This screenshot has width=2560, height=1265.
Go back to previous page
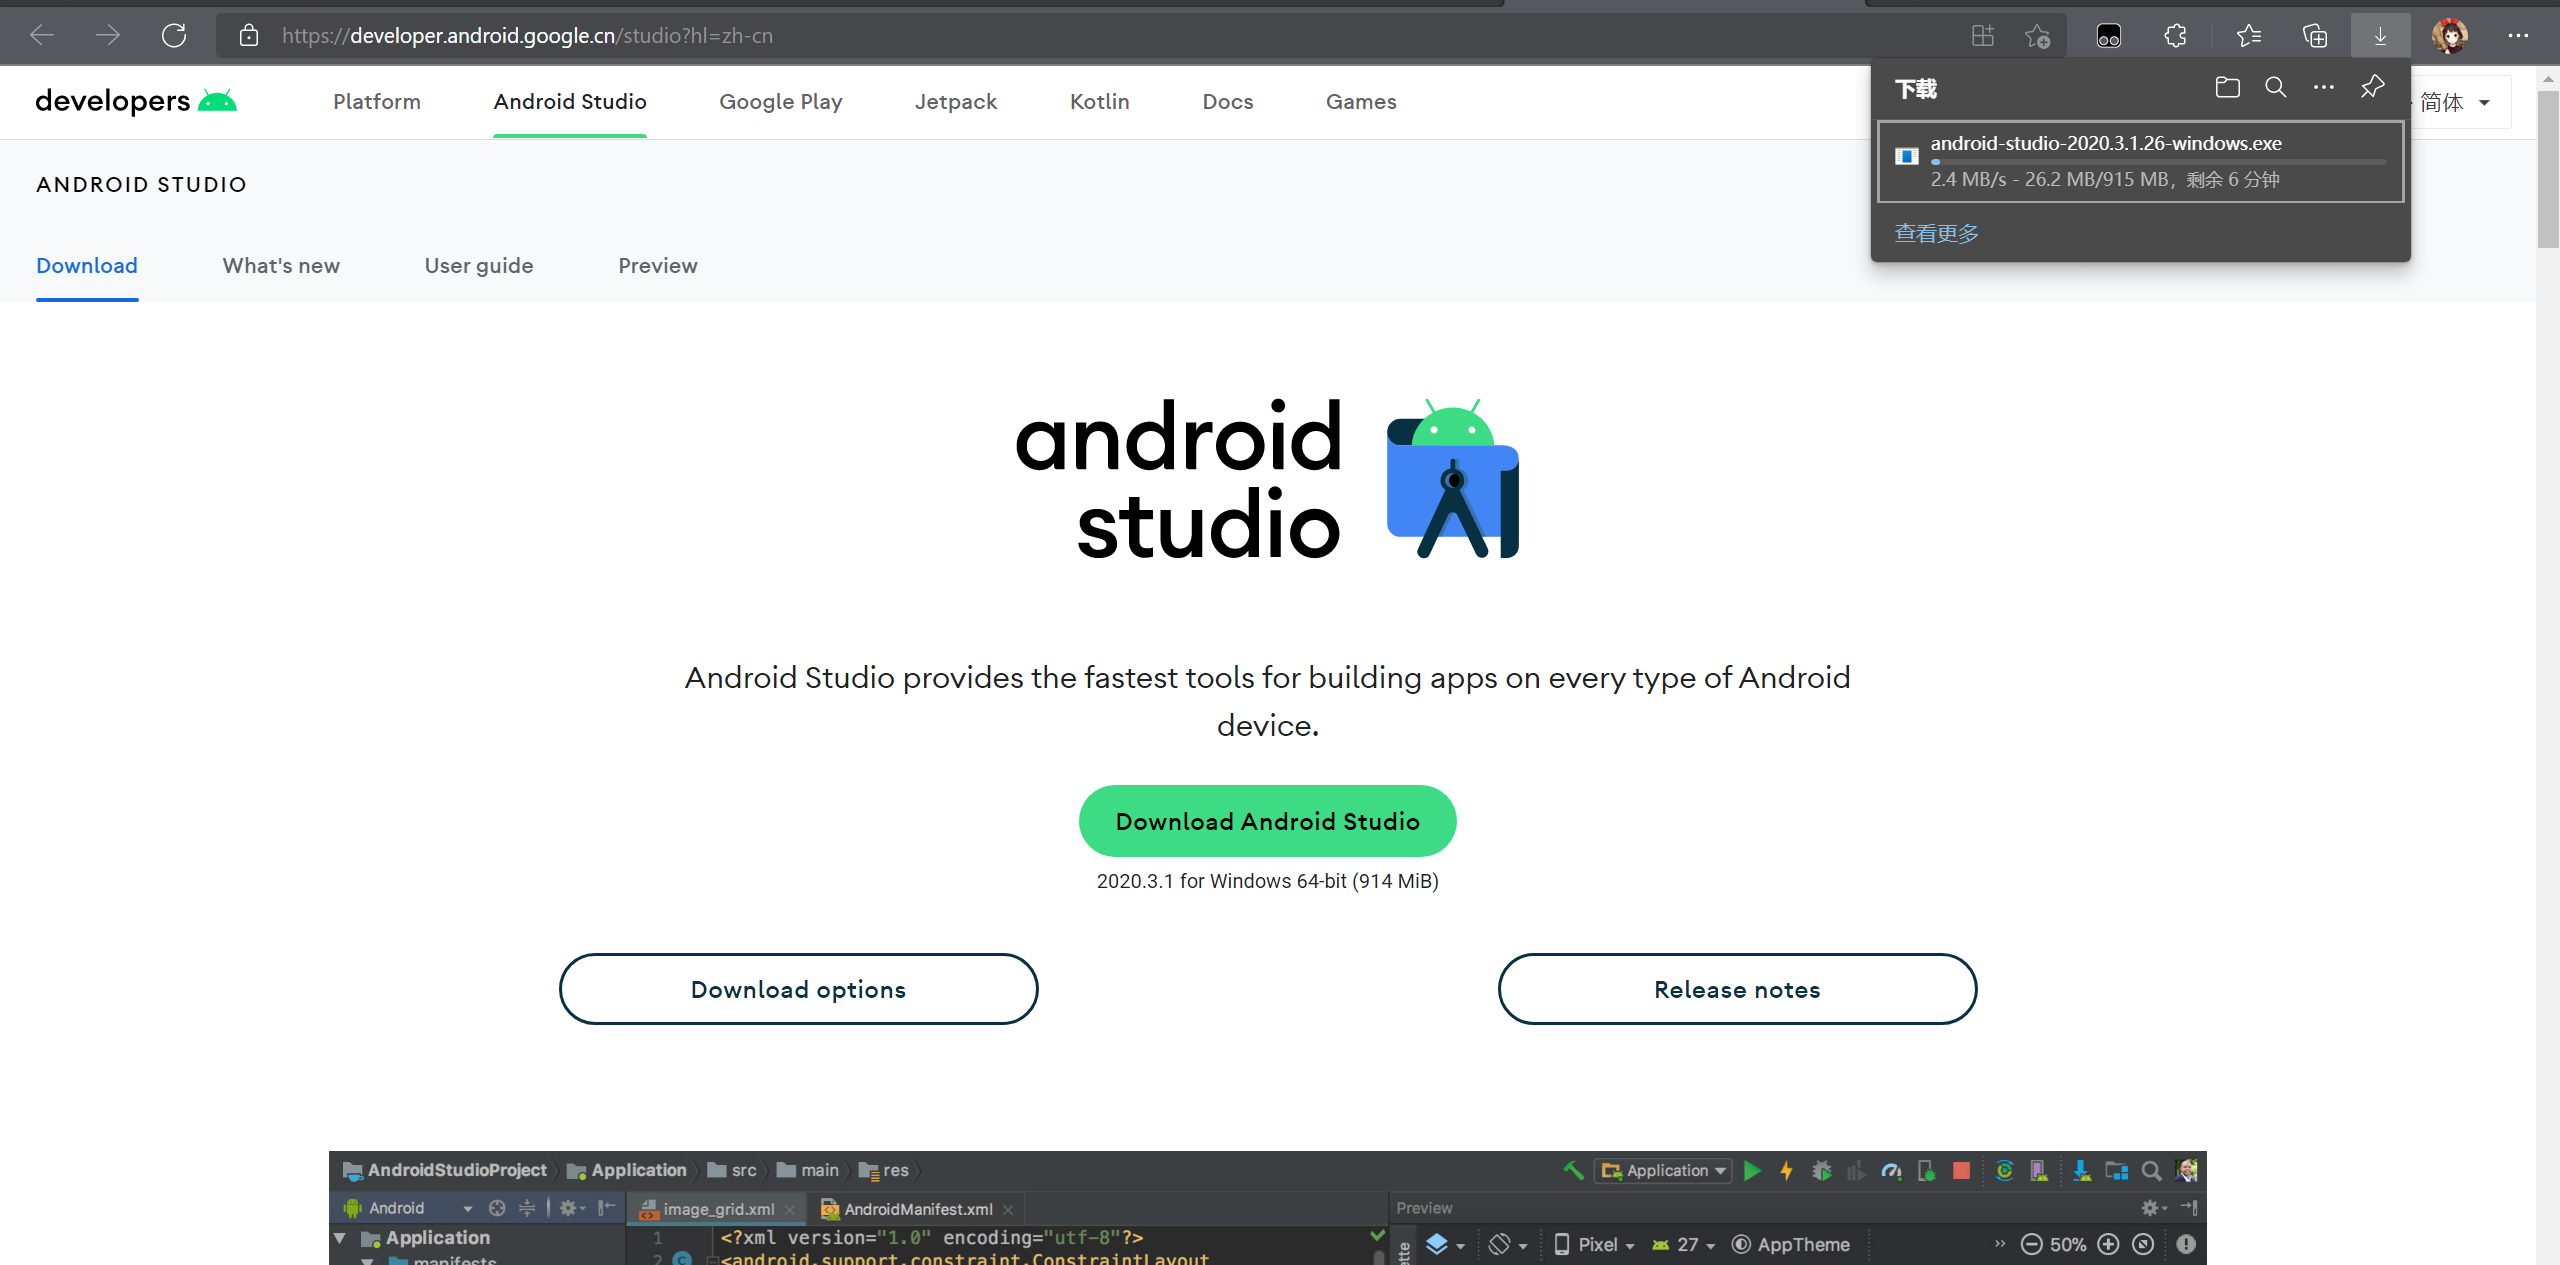coord(42,36)
